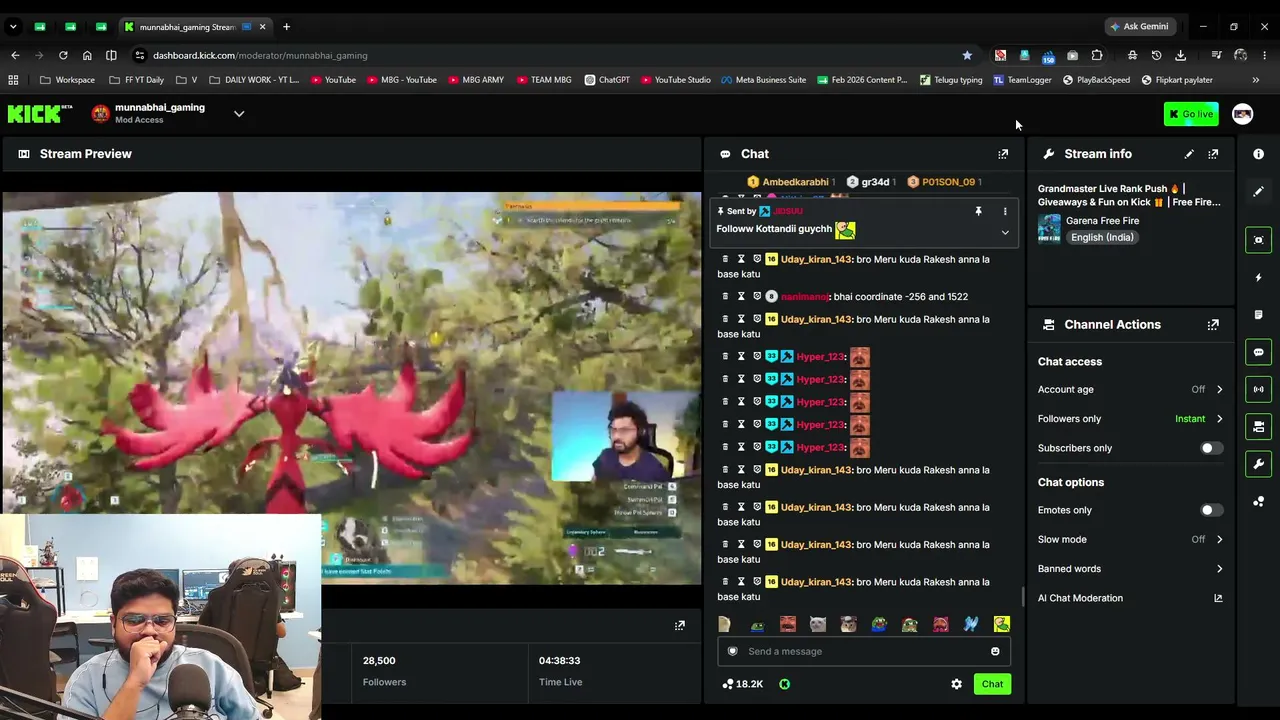
Task: Click the 04:38:33 Time Live stat
Action: 560,671
